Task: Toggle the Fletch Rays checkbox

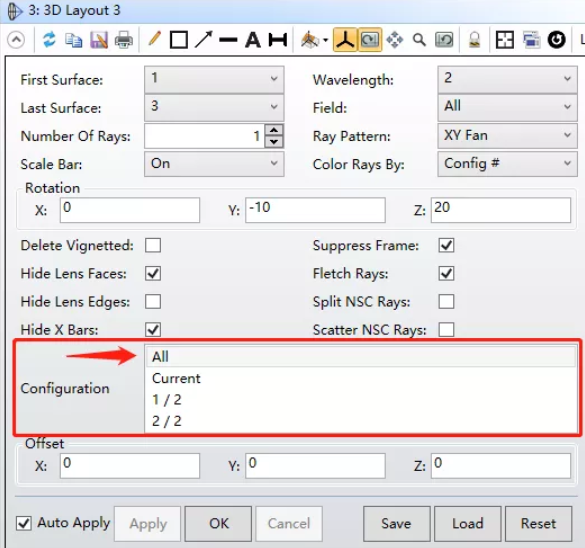Action: pos(447,273)
